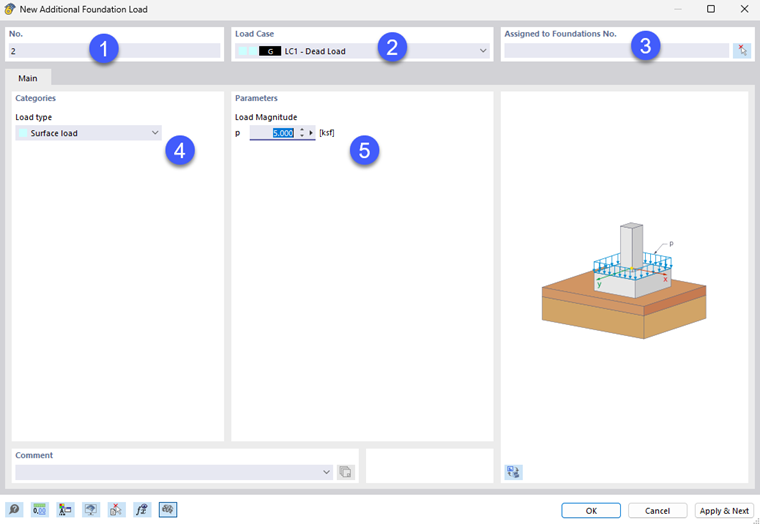The height and width of the screenshot is (524, 760).
Task: Click the foundation load preview graphic
Action: [x=624, y=281]
